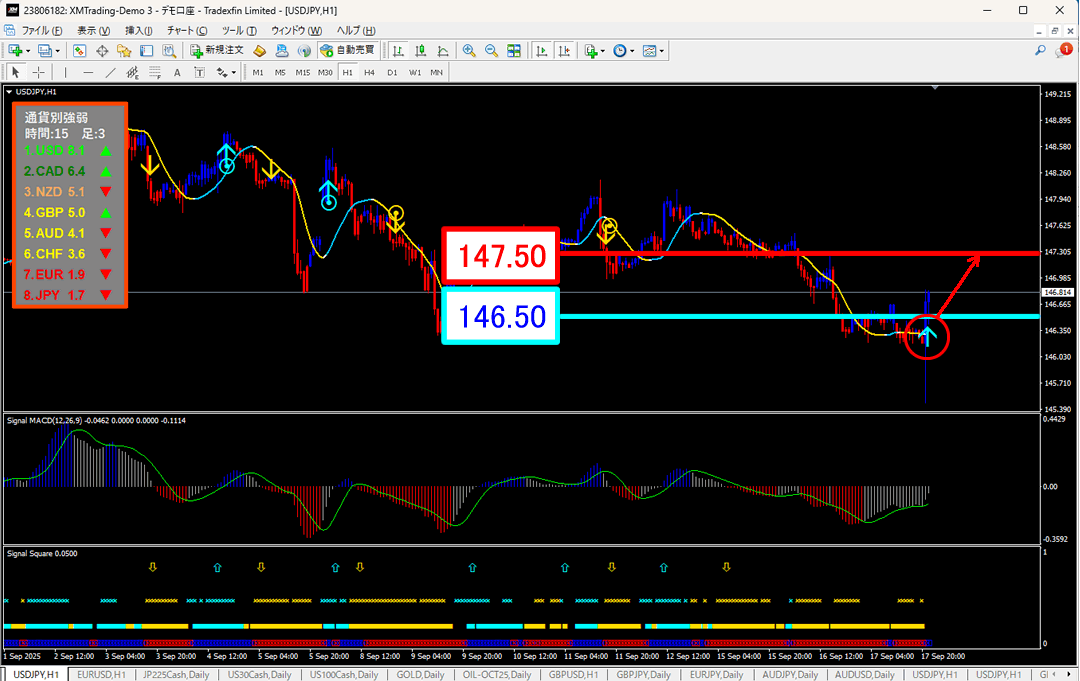The height and width of the screenshot is (681, 1080).
Task: Switch to GBPJPY,Daily chart tab
Action: [643, 675]
